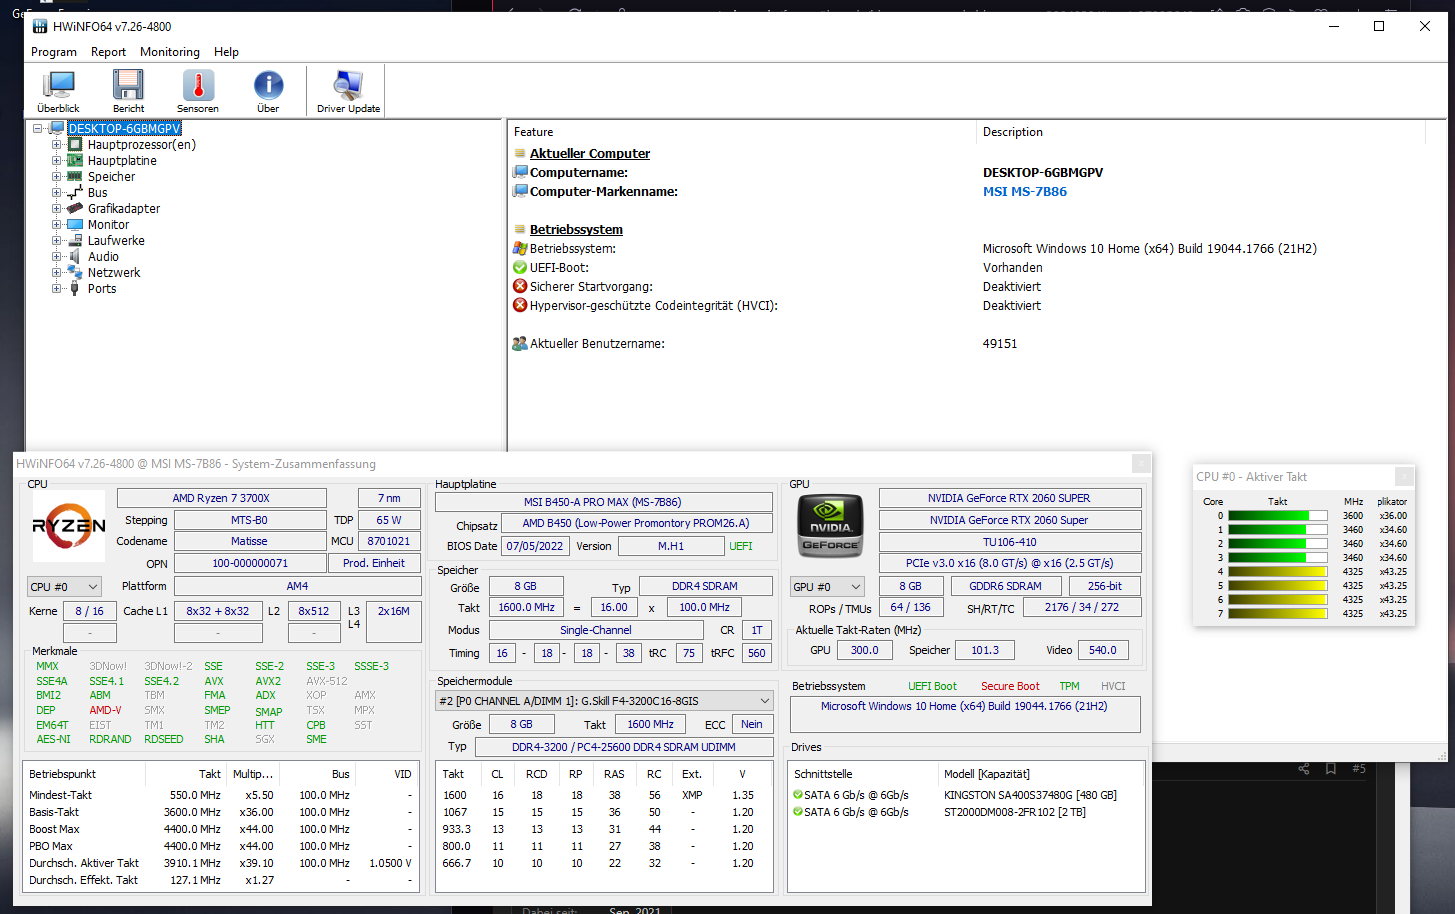Launch Driver Update toolbar icon
Image resolution: width=1455 pixels, height=914 pixels.
click(348, 86)
